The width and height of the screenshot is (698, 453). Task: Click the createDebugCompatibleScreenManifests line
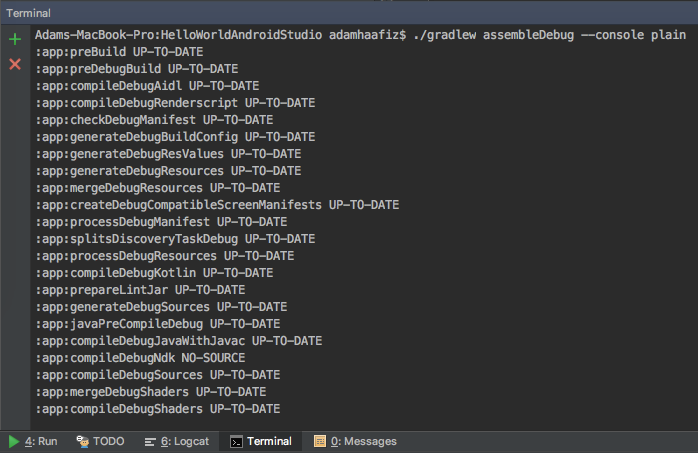(x=217, y=205)
